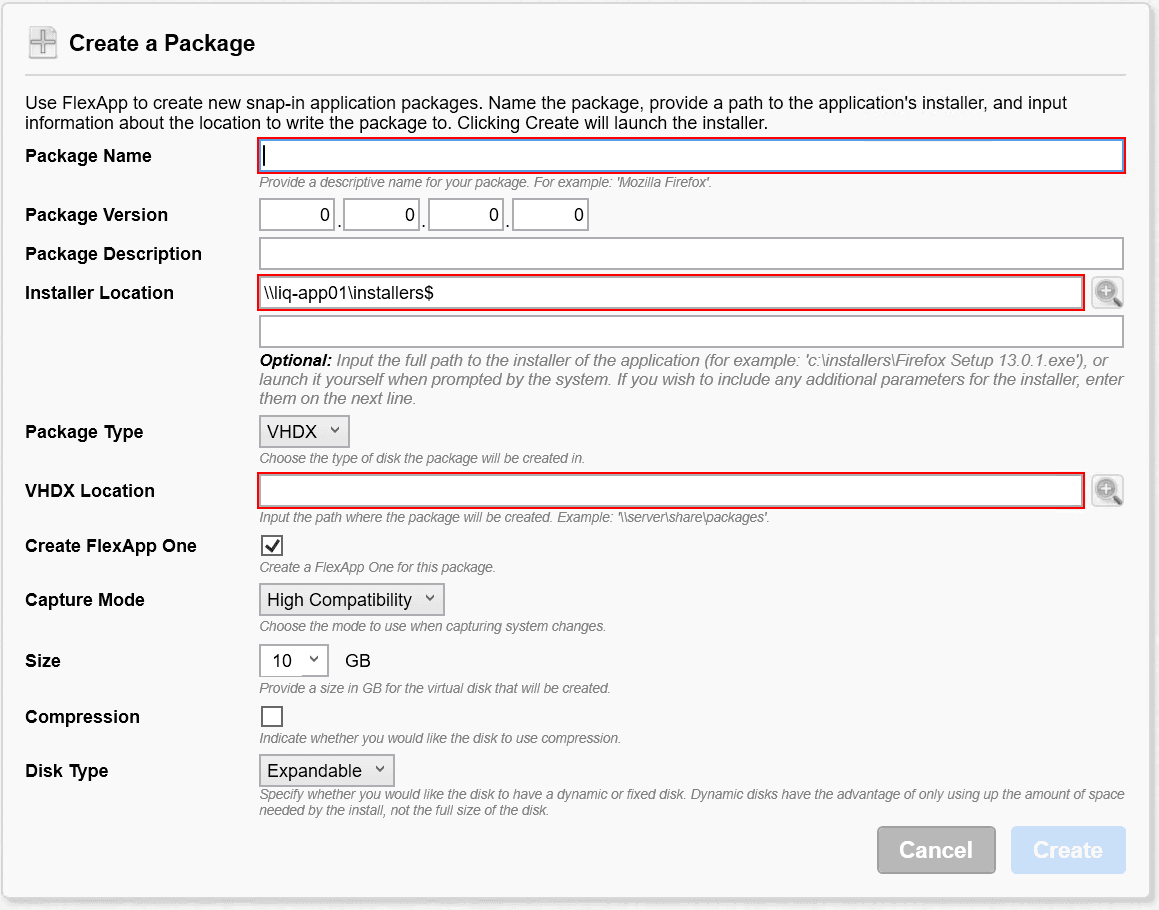Image resolution: width=1159 pixels, height=910 pixels.
Task: Click the plus icon beside Create a Package
Action: pos(43,43)
